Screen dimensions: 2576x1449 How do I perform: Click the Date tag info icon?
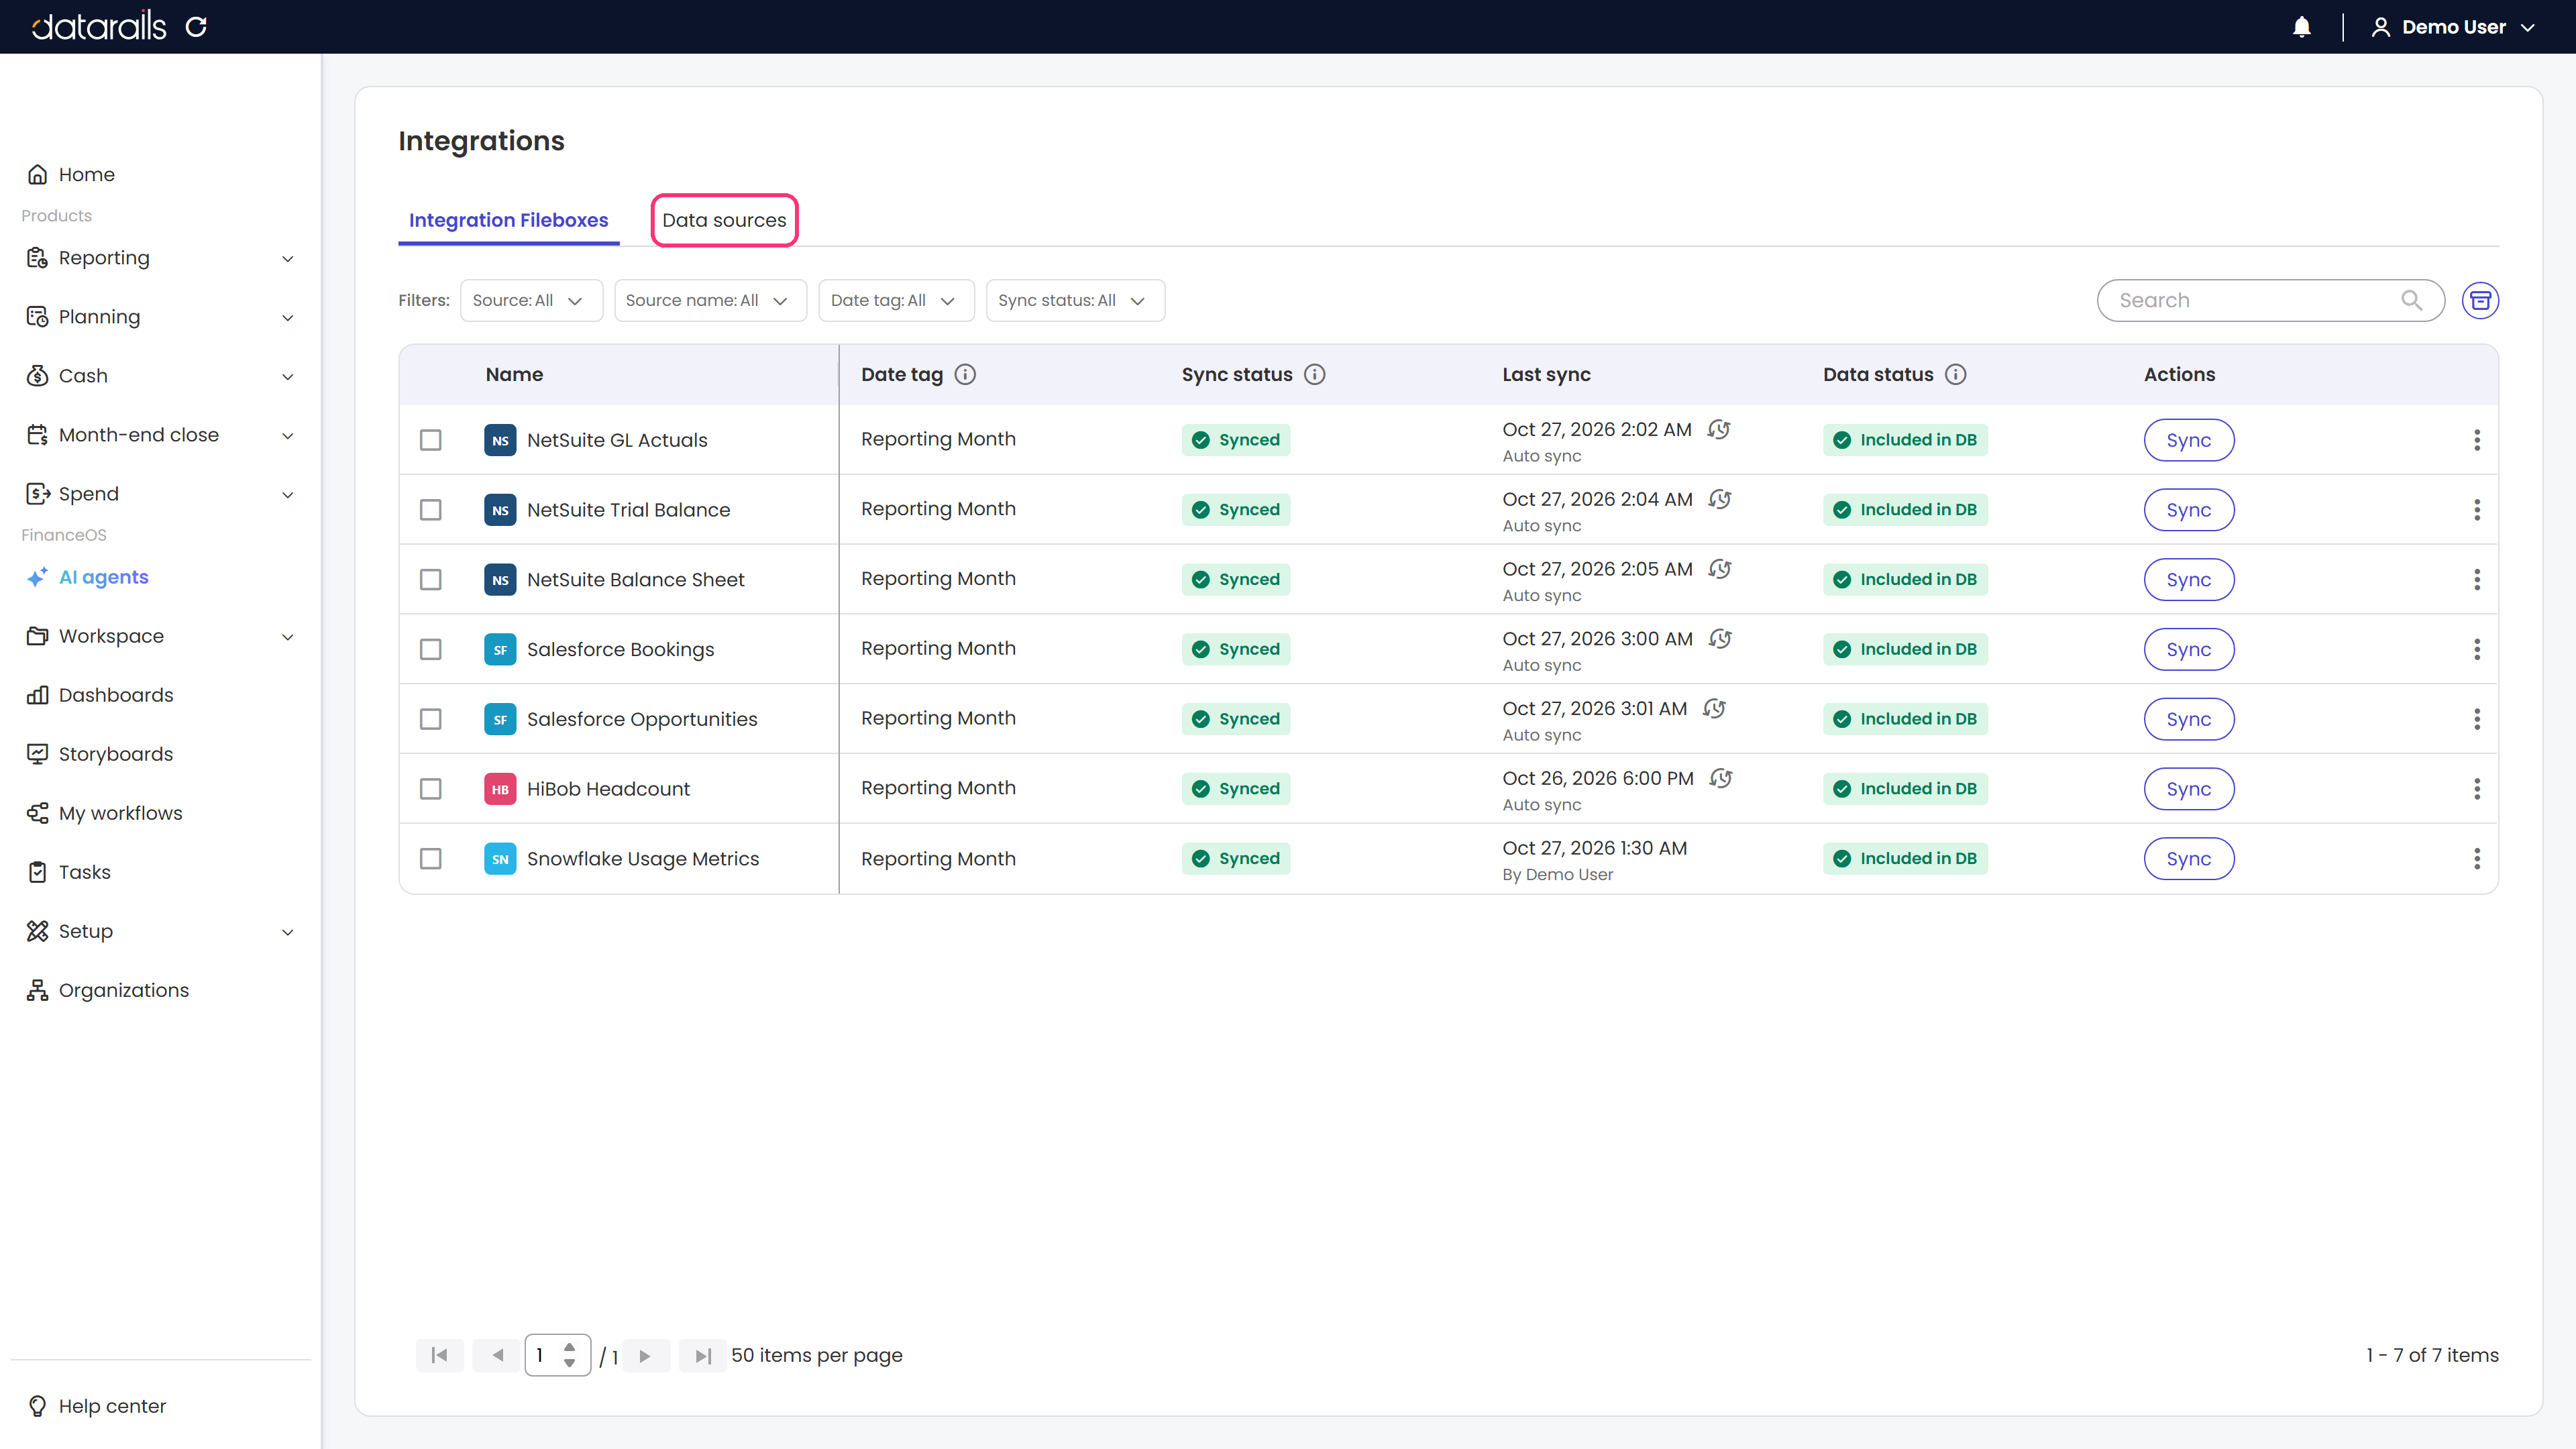[965, 374]
